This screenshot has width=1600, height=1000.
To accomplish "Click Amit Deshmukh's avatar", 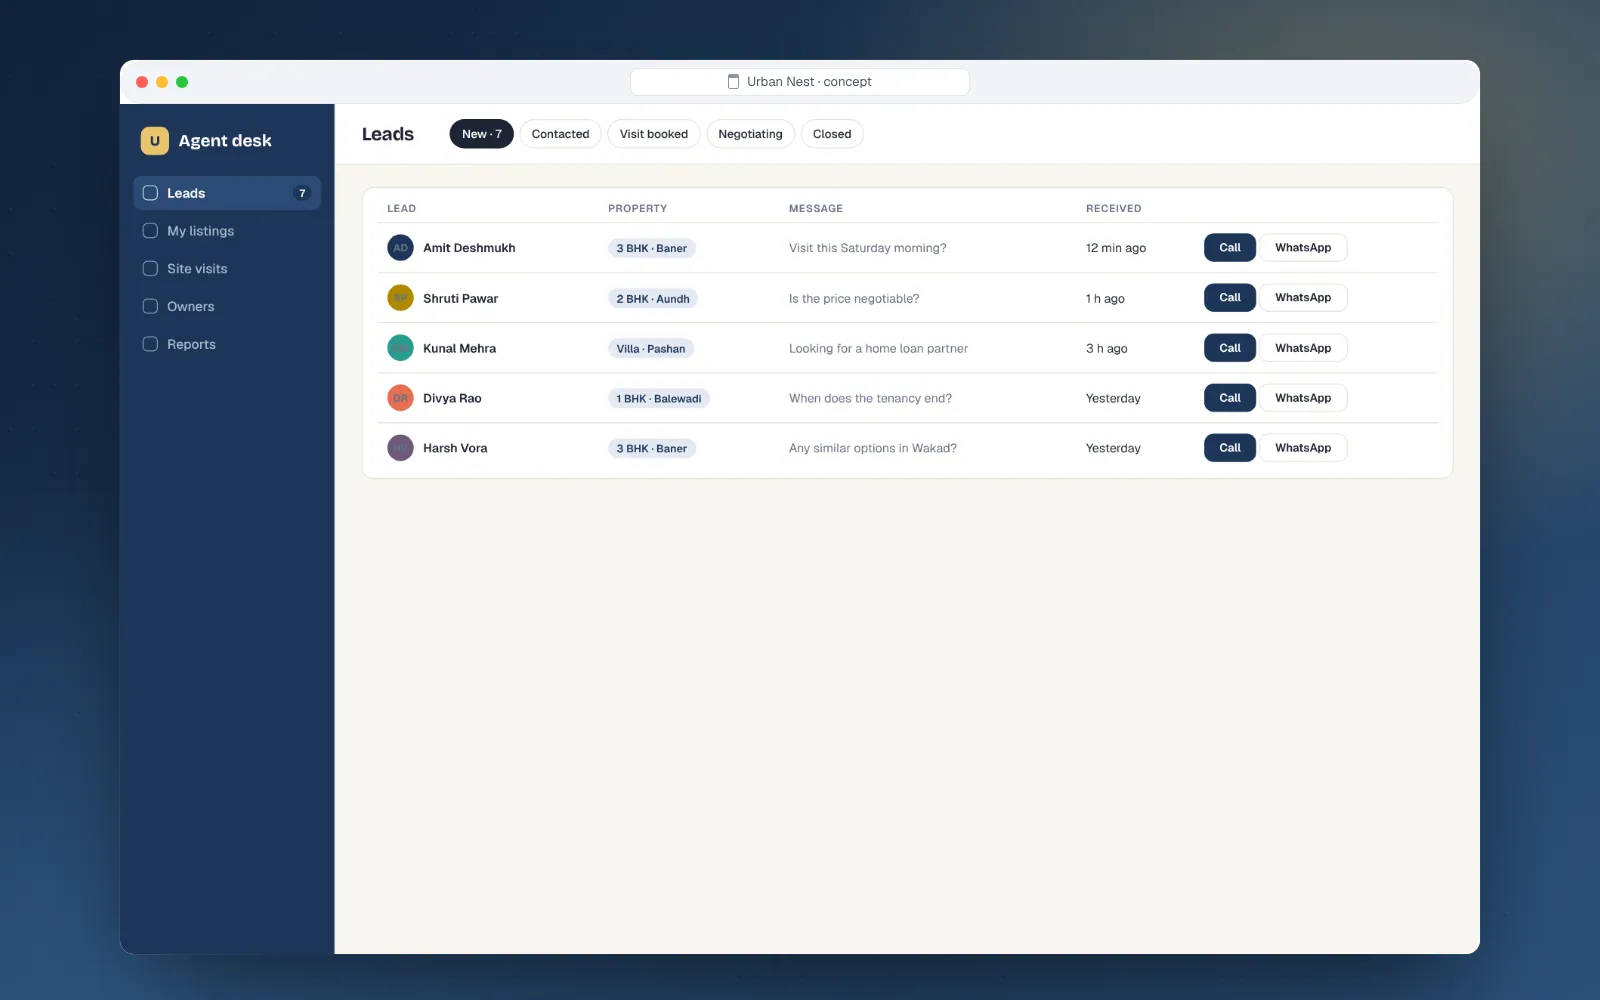I will [x=400, y=248].
